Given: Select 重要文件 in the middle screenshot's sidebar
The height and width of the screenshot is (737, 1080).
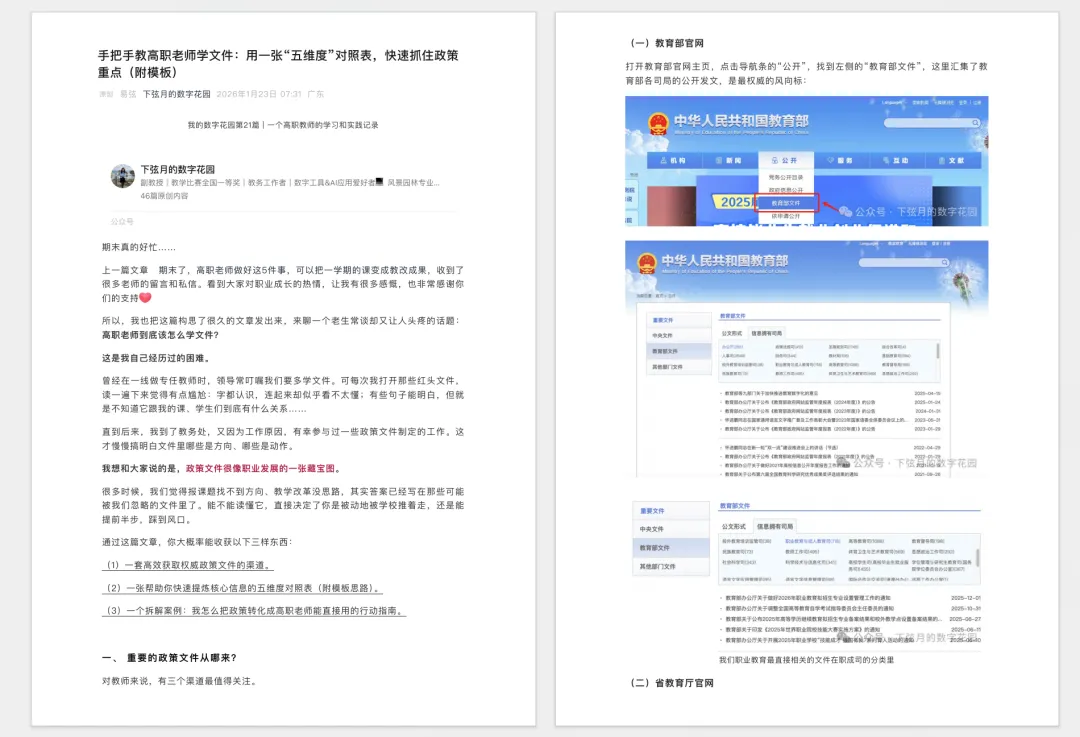Looking at the screenshot, I should click(678, 320).
